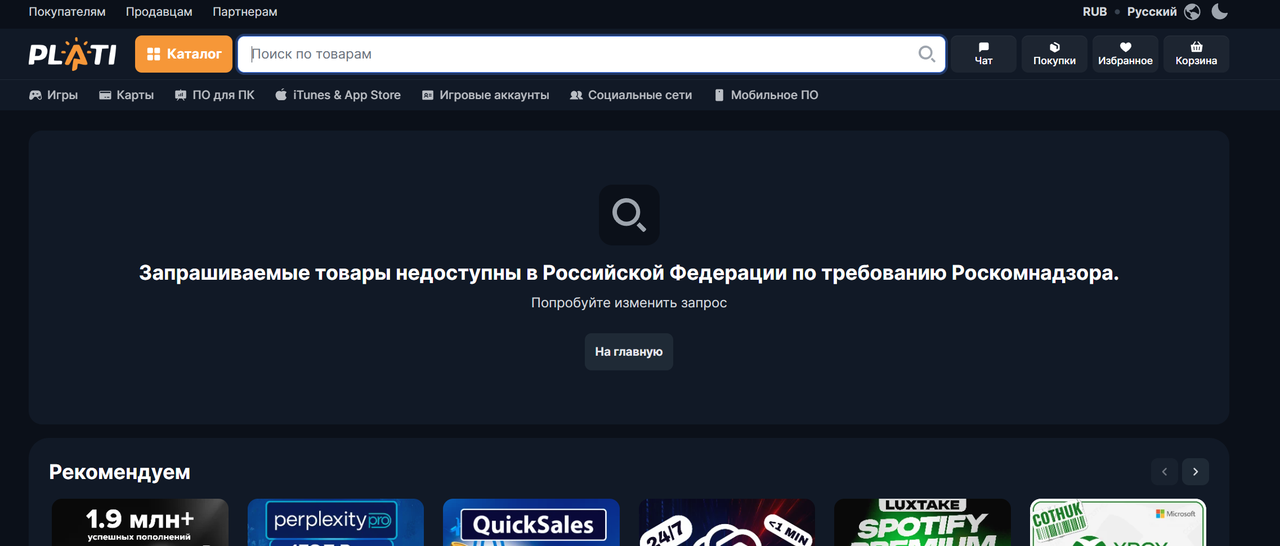Open the Партнерам link

(245, 12)
